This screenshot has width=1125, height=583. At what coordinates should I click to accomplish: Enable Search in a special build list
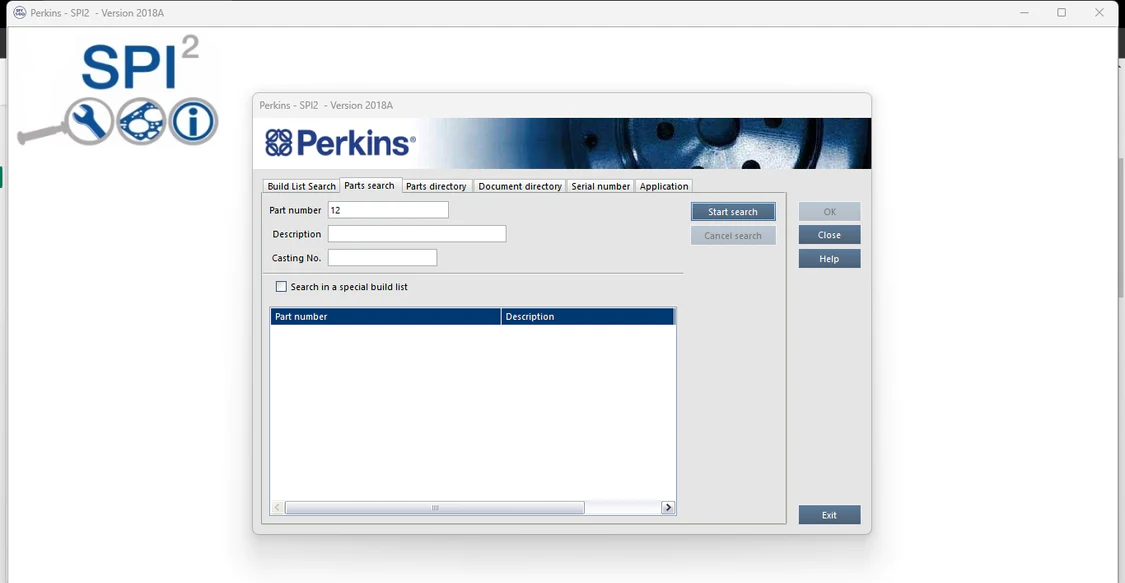click(x=281, y=287)
